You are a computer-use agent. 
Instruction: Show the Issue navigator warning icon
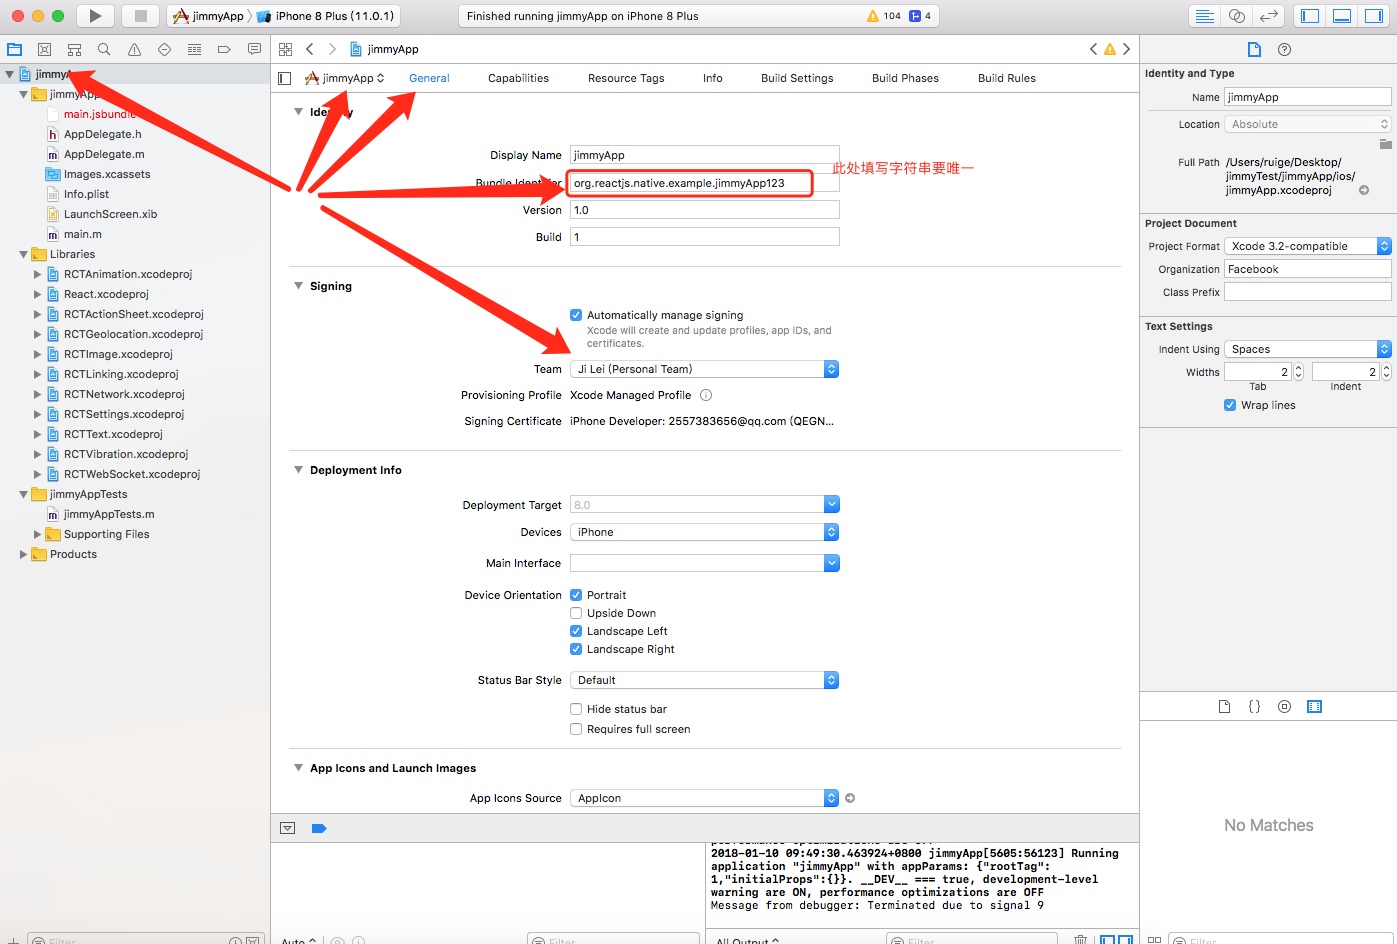[134, 48]
